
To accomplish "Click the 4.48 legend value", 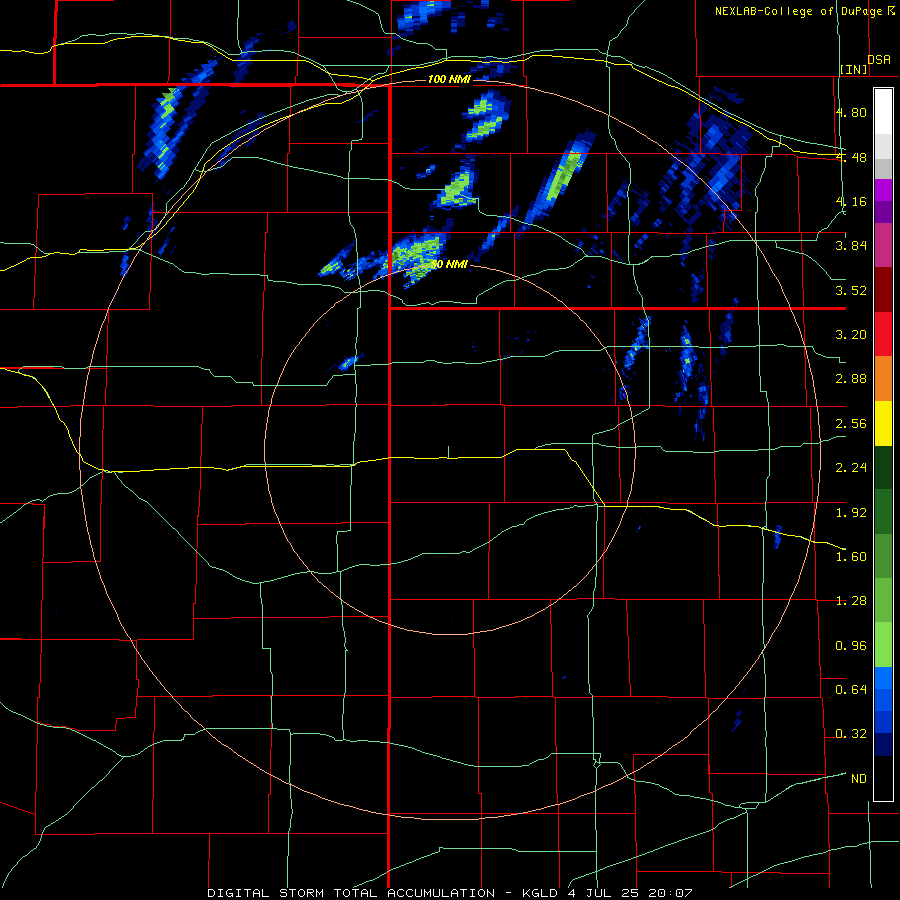I will click(851, 157).
